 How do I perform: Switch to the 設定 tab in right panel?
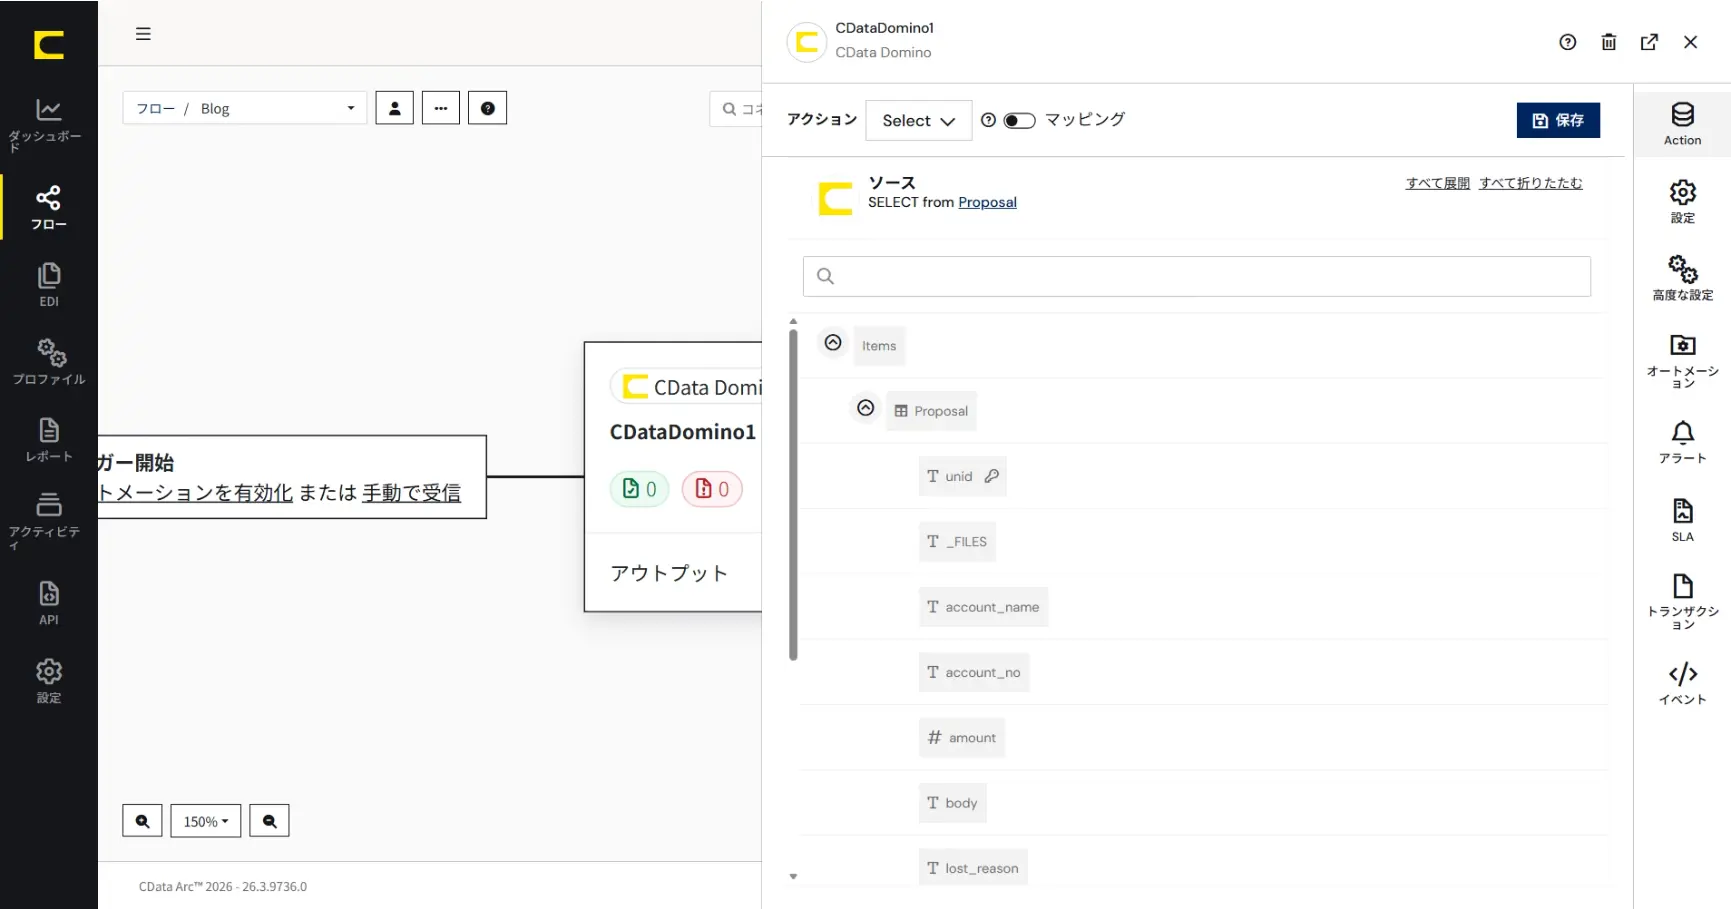coord(1682,201)
